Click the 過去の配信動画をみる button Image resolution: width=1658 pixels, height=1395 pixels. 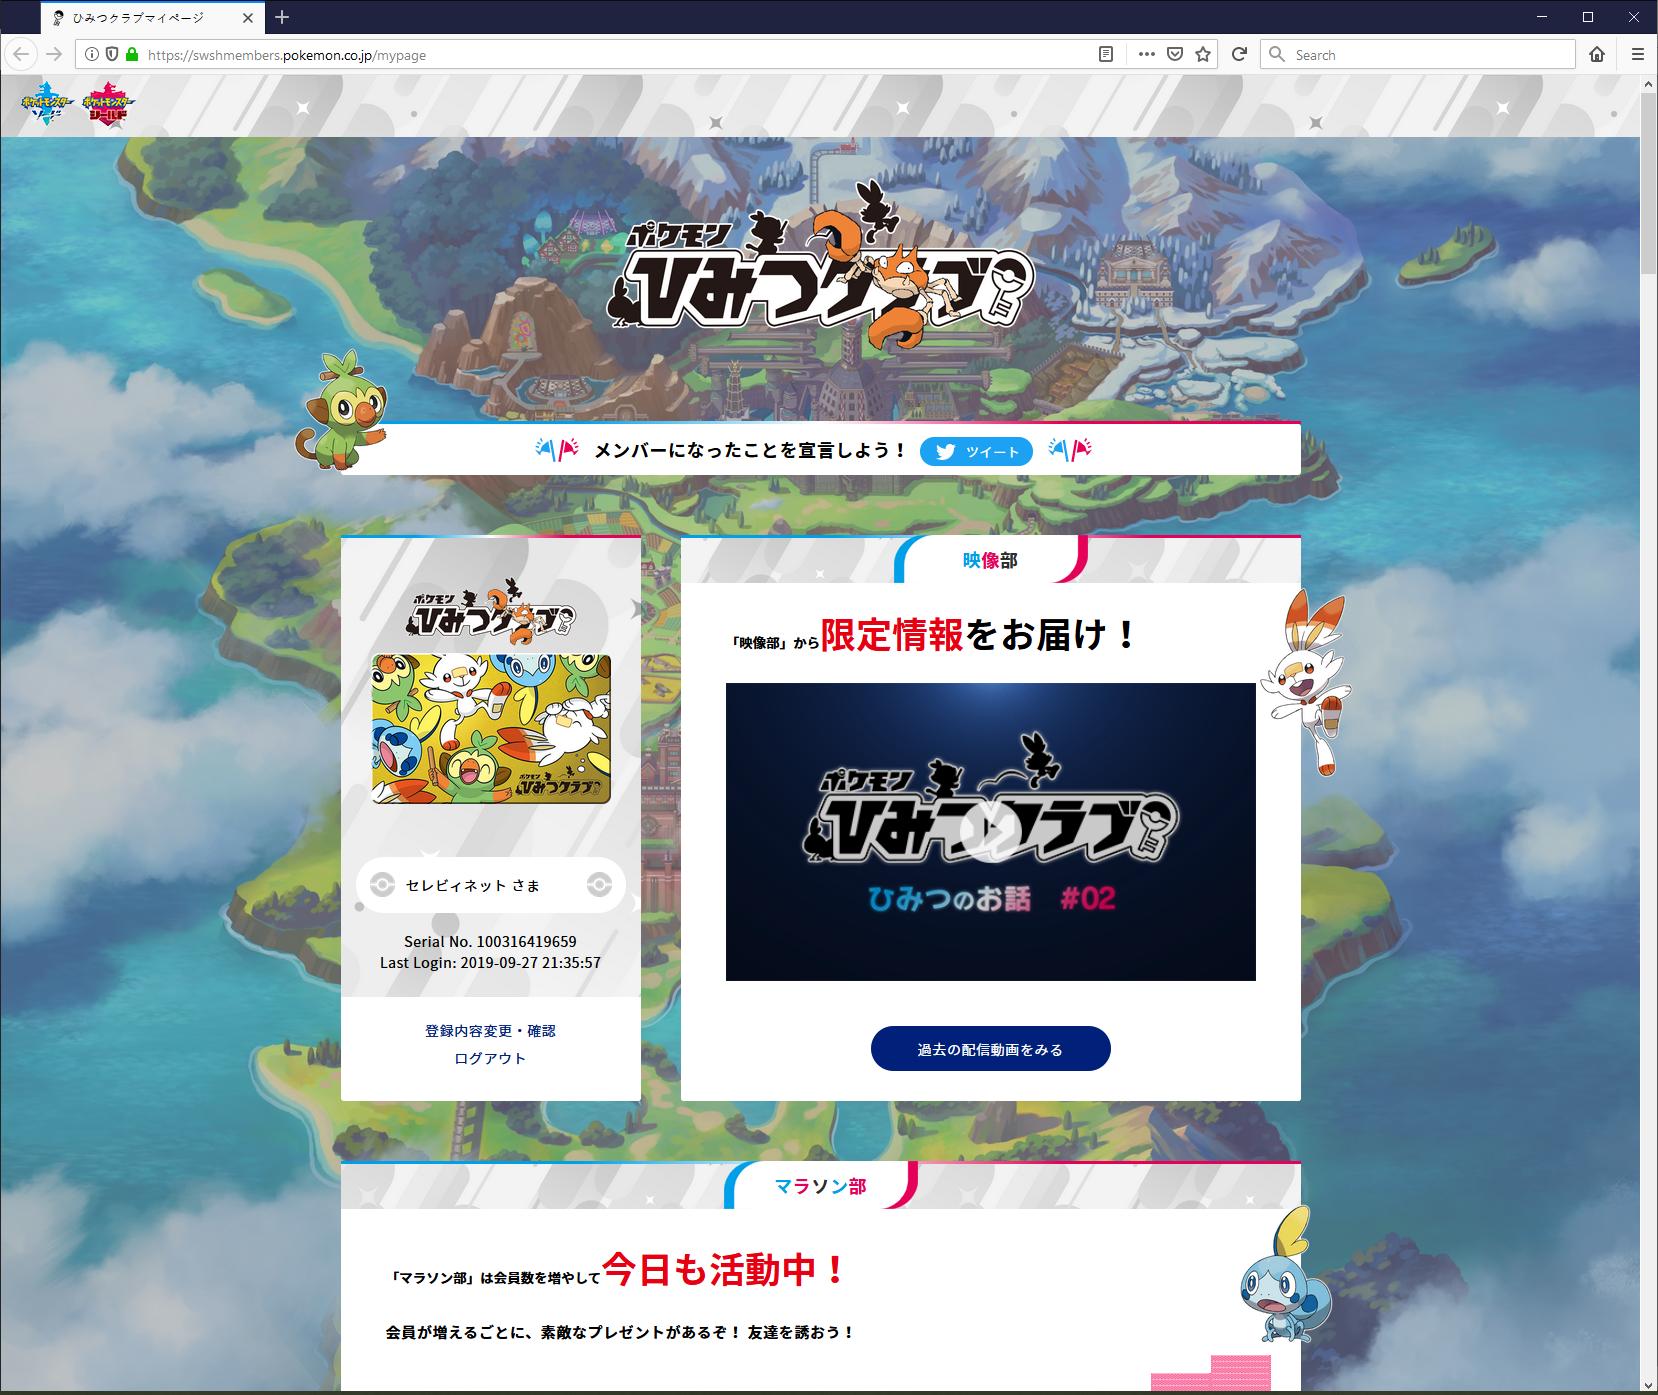click(990, 1049)
